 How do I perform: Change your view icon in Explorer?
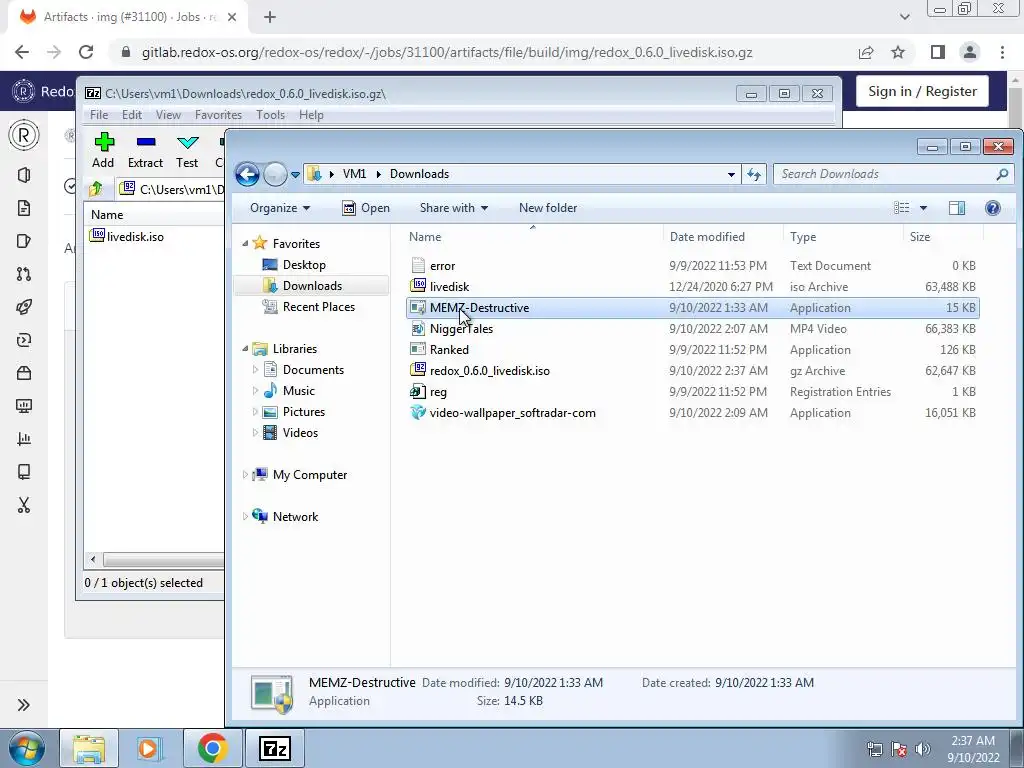[902, 208]
